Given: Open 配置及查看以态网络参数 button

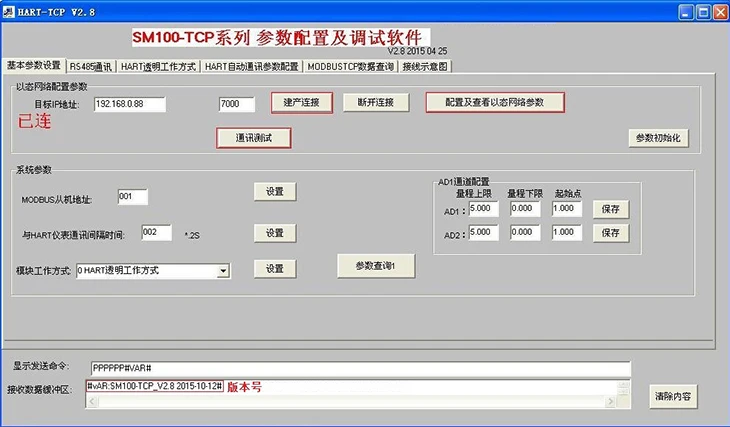Looking at the screenshot, I should point(495,102).
